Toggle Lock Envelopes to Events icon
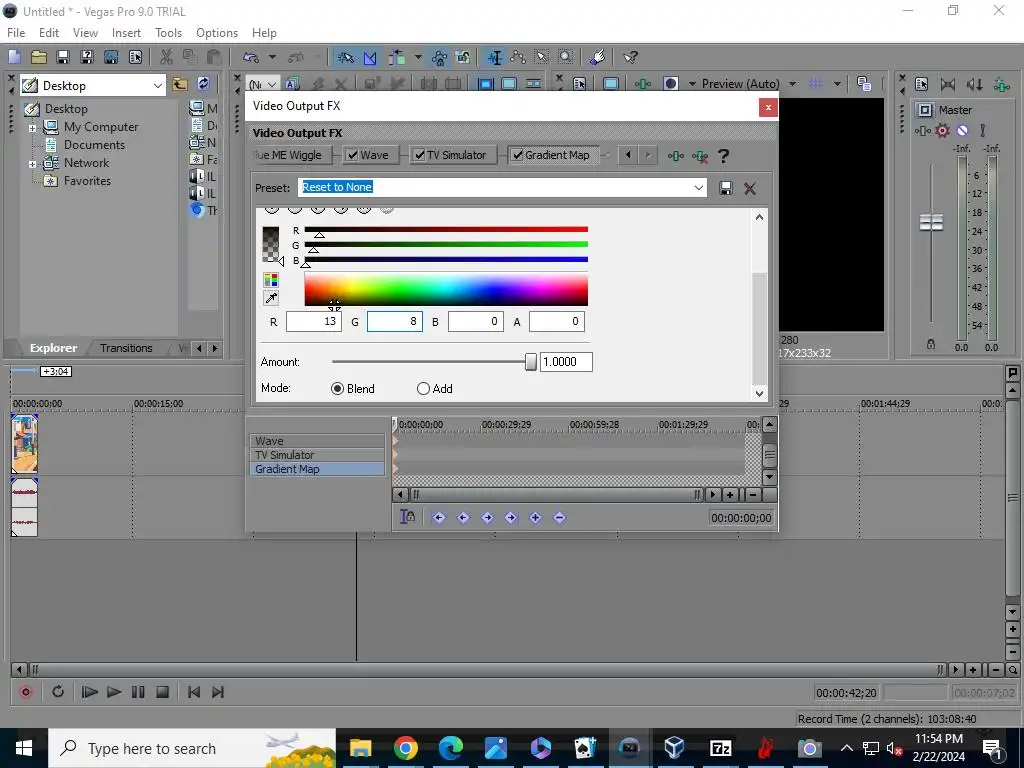The image size is (1024, 768). (462, 57)
